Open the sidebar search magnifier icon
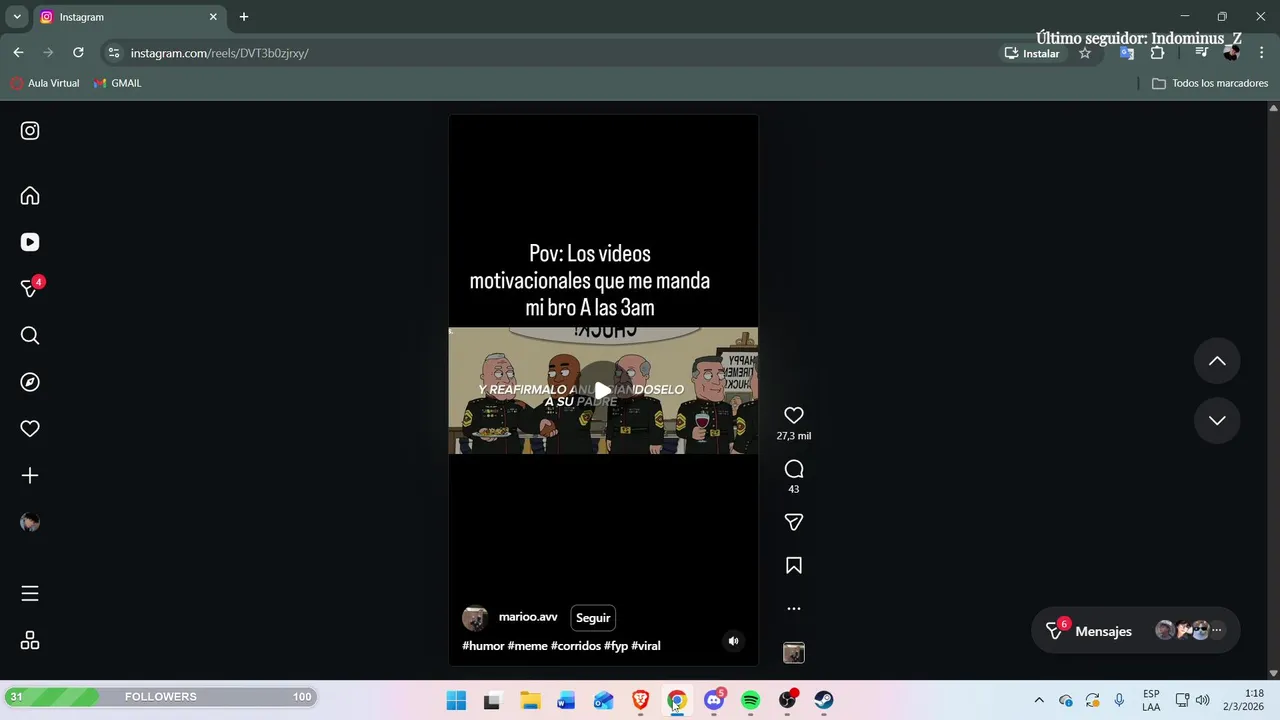This screenshot has height=720, width=1280. pyautogui.click(x=30, y=336)
